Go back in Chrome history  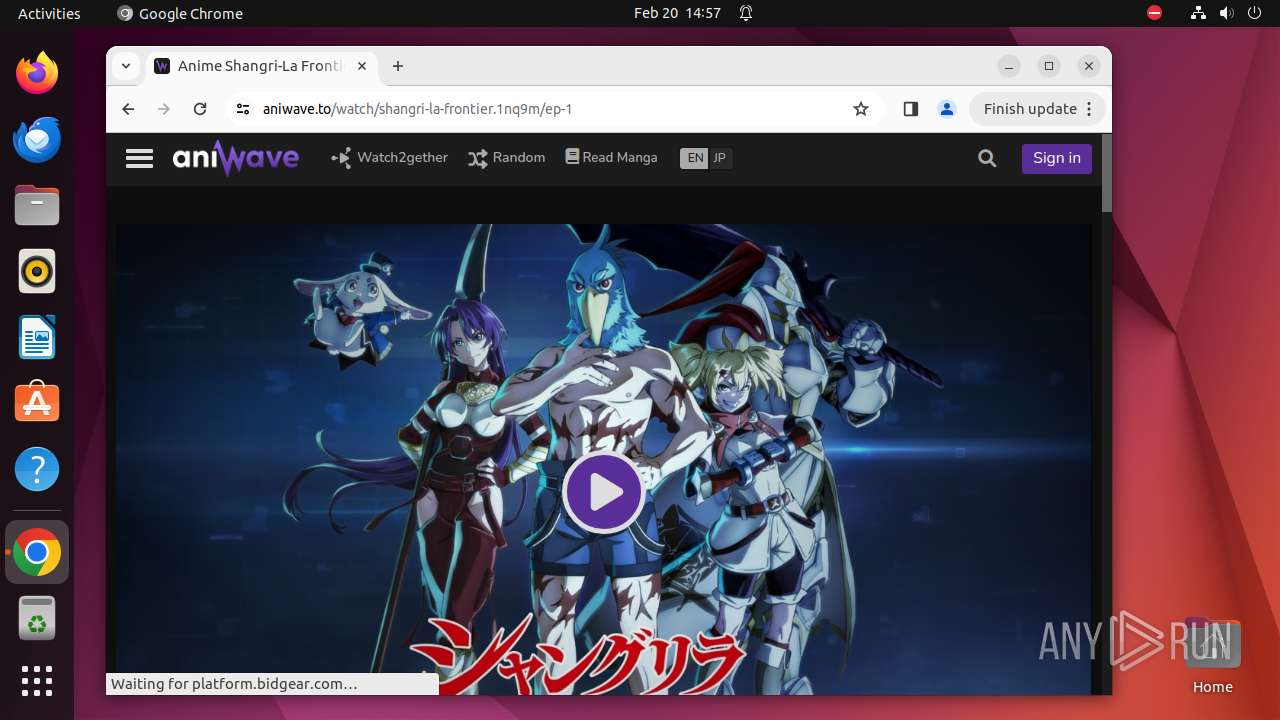tap(128, 109)
